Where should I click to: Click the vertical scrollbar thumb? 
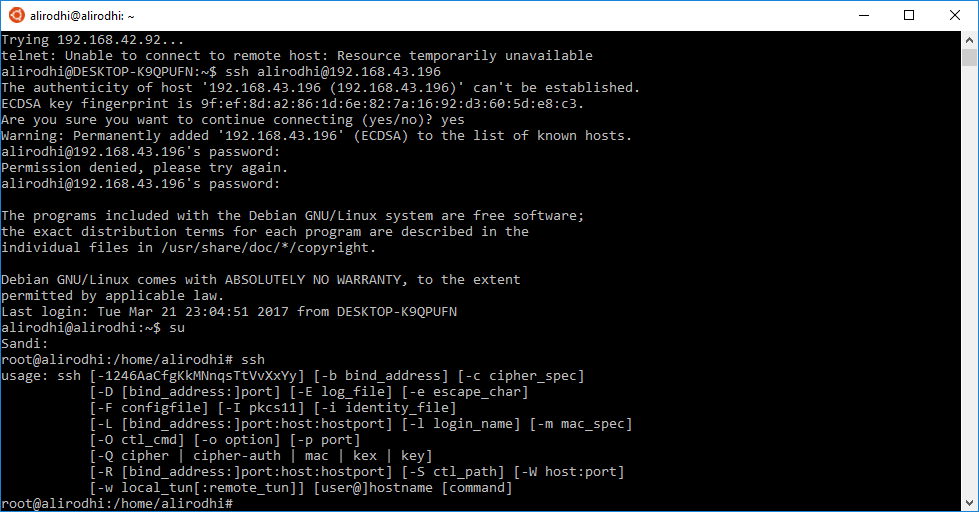pos(969,57)
